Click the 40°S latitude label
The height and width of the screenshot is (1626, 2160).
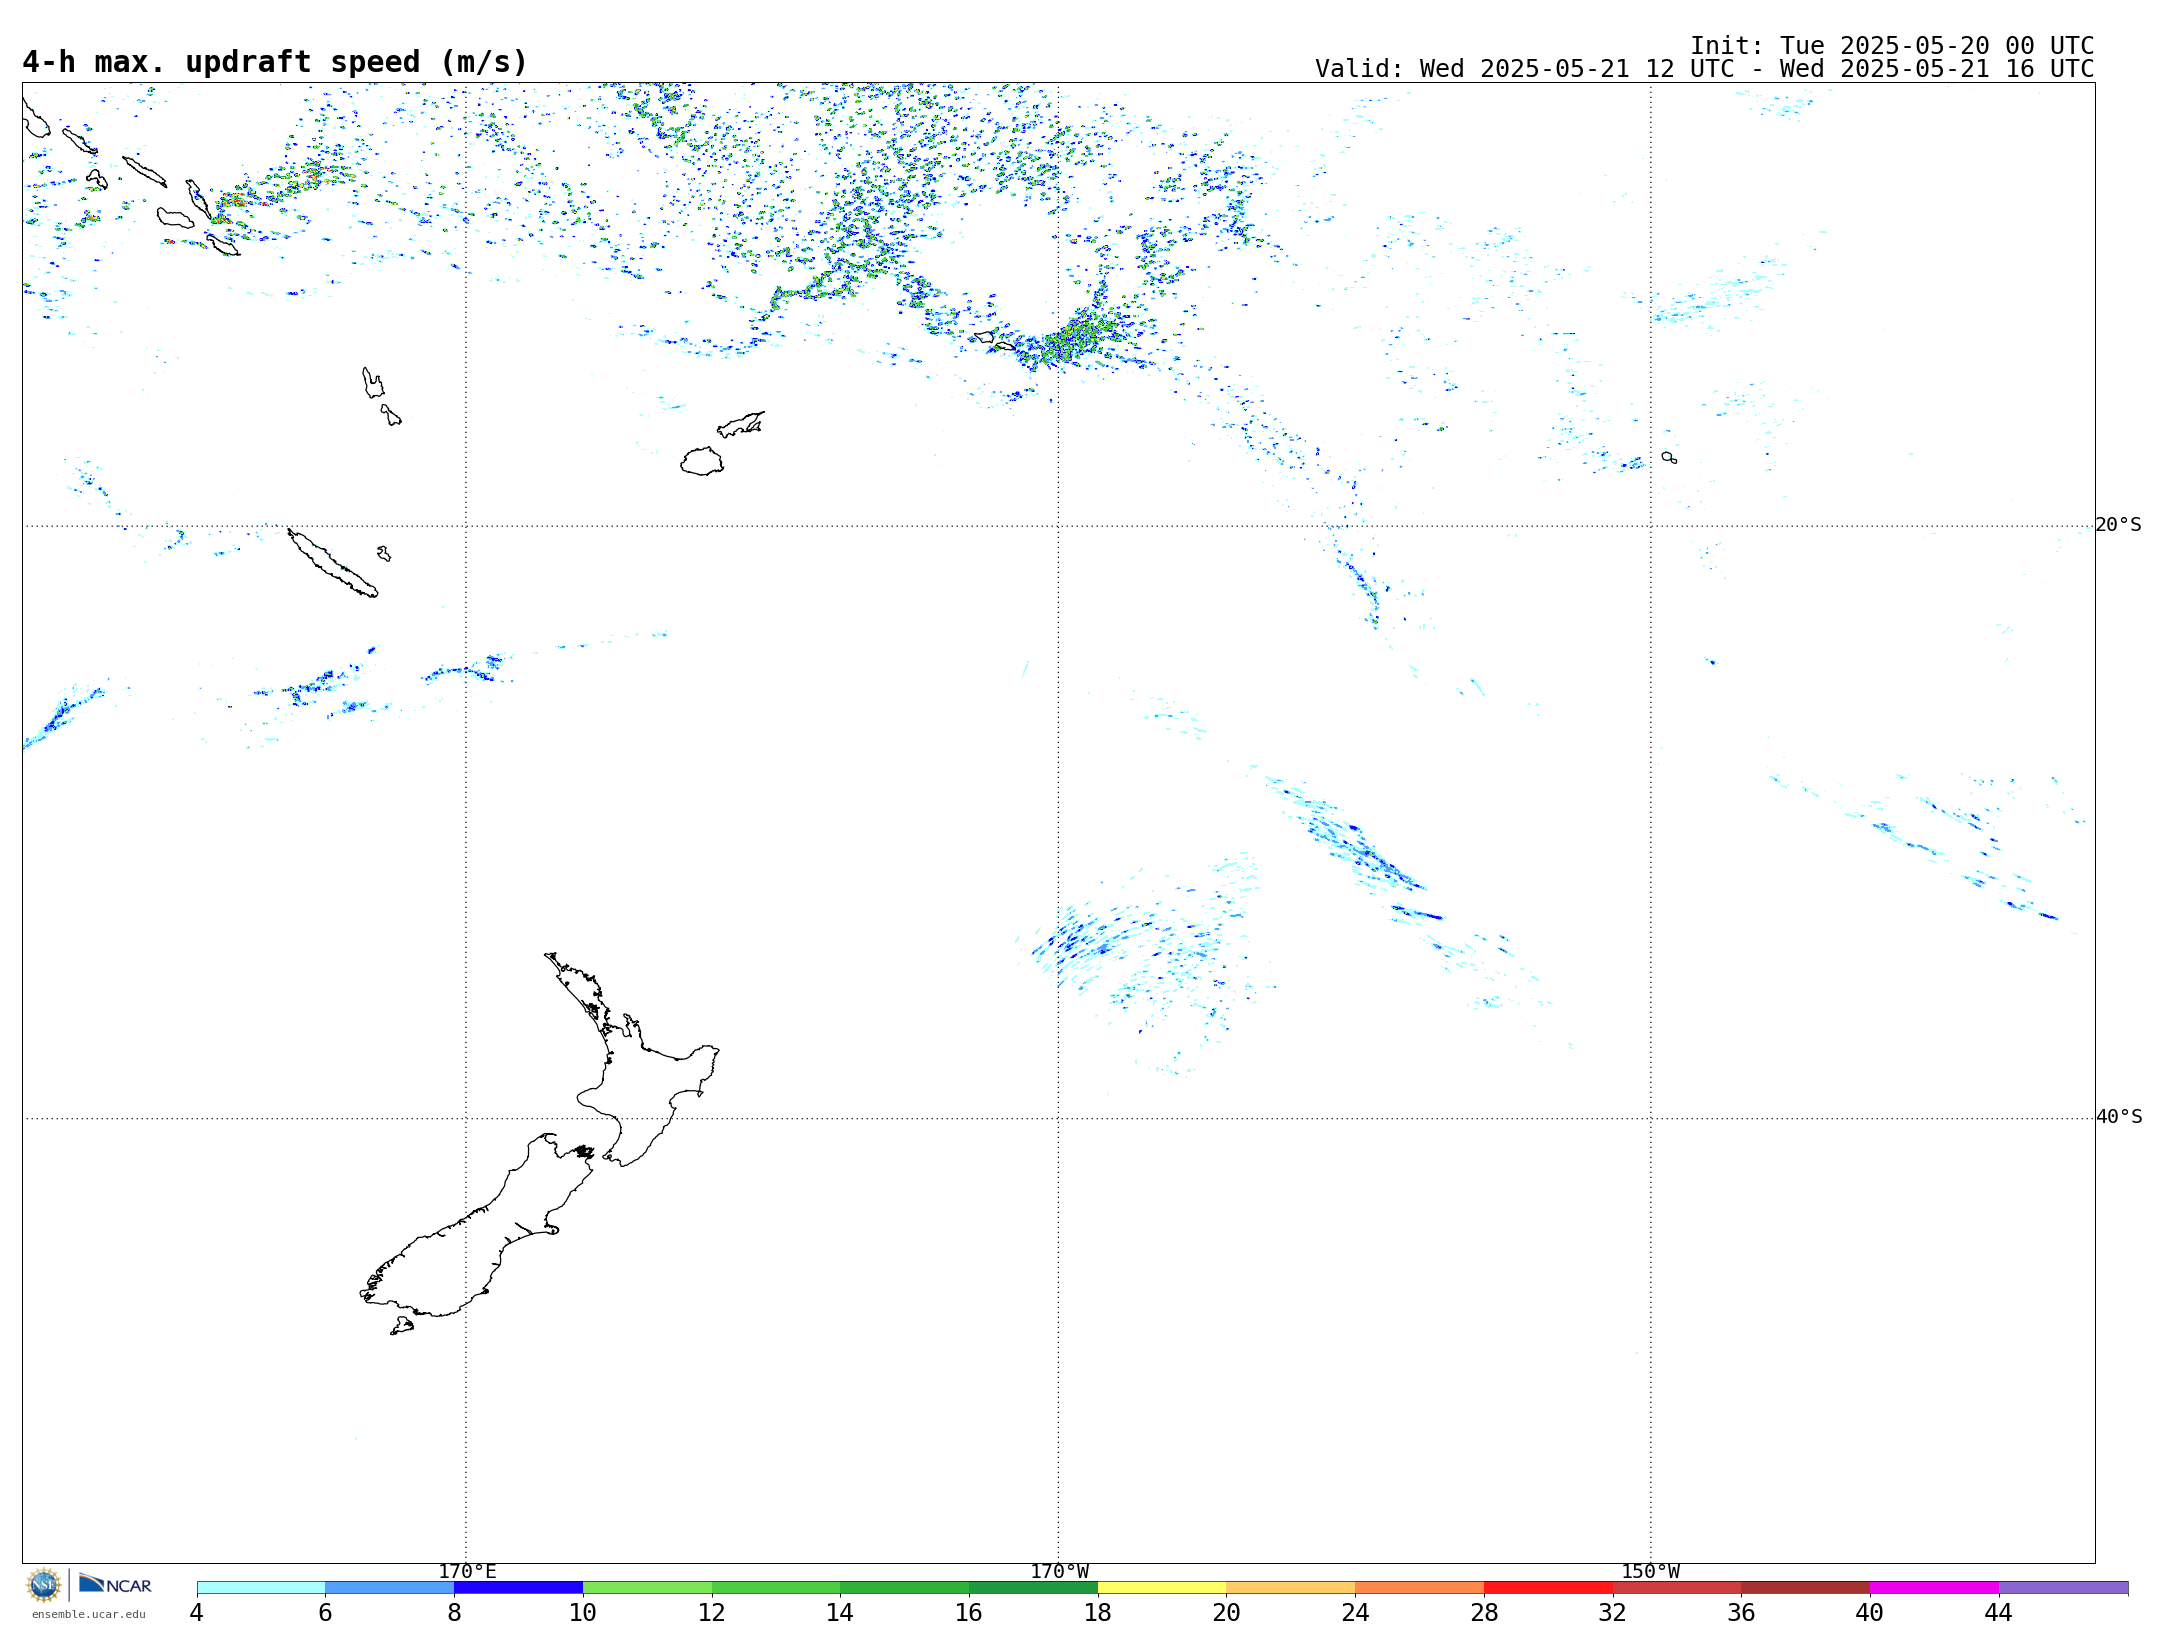pos(2119,1117)
